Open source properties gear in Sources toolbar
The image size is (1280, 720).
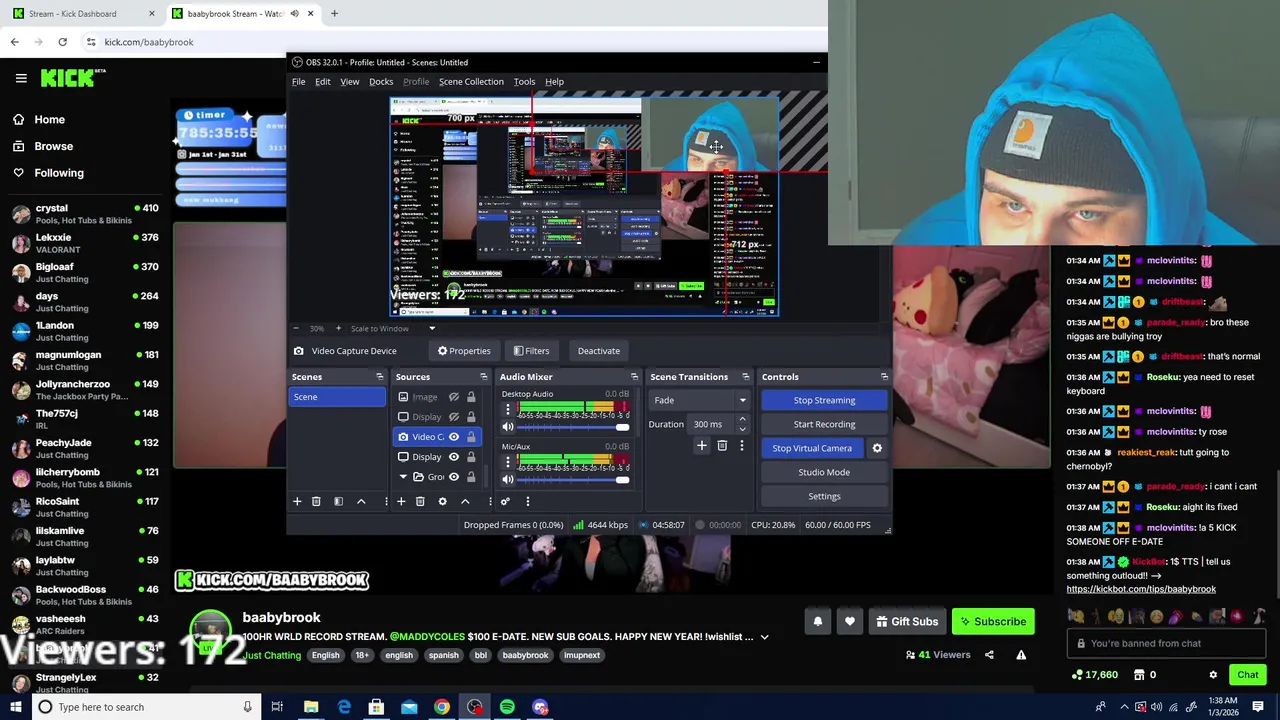(442, 501)
